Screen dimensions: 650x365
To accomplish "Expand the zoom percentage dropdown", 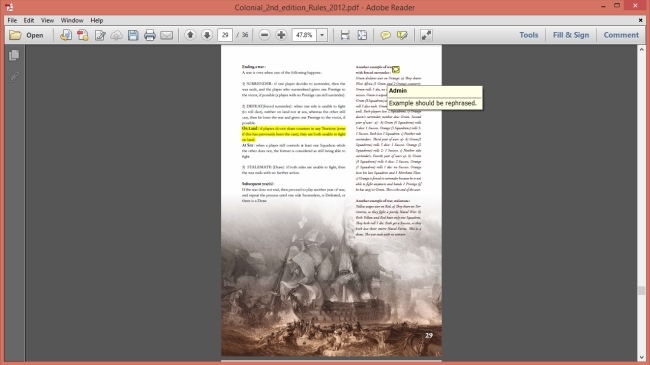I will [322, 35].
